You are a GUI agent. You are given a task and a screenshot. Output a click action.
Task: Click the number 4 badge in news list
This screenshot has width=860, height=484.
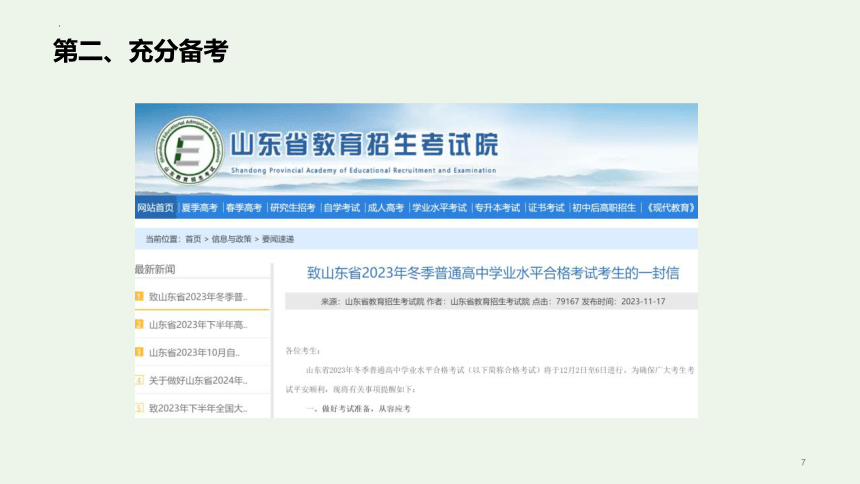[139, 380]
